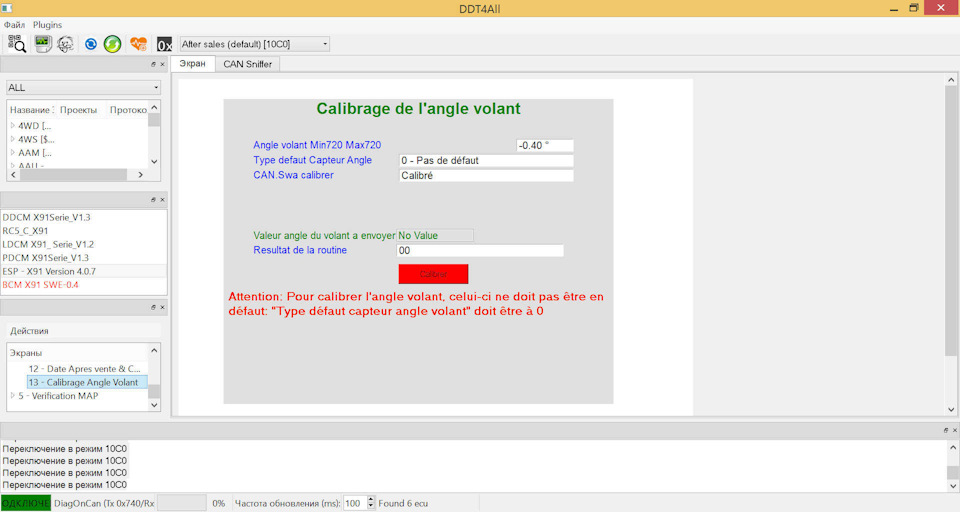Open the ALL filter combo box
This screenshot has width=960, height=512.
point(83,88)
